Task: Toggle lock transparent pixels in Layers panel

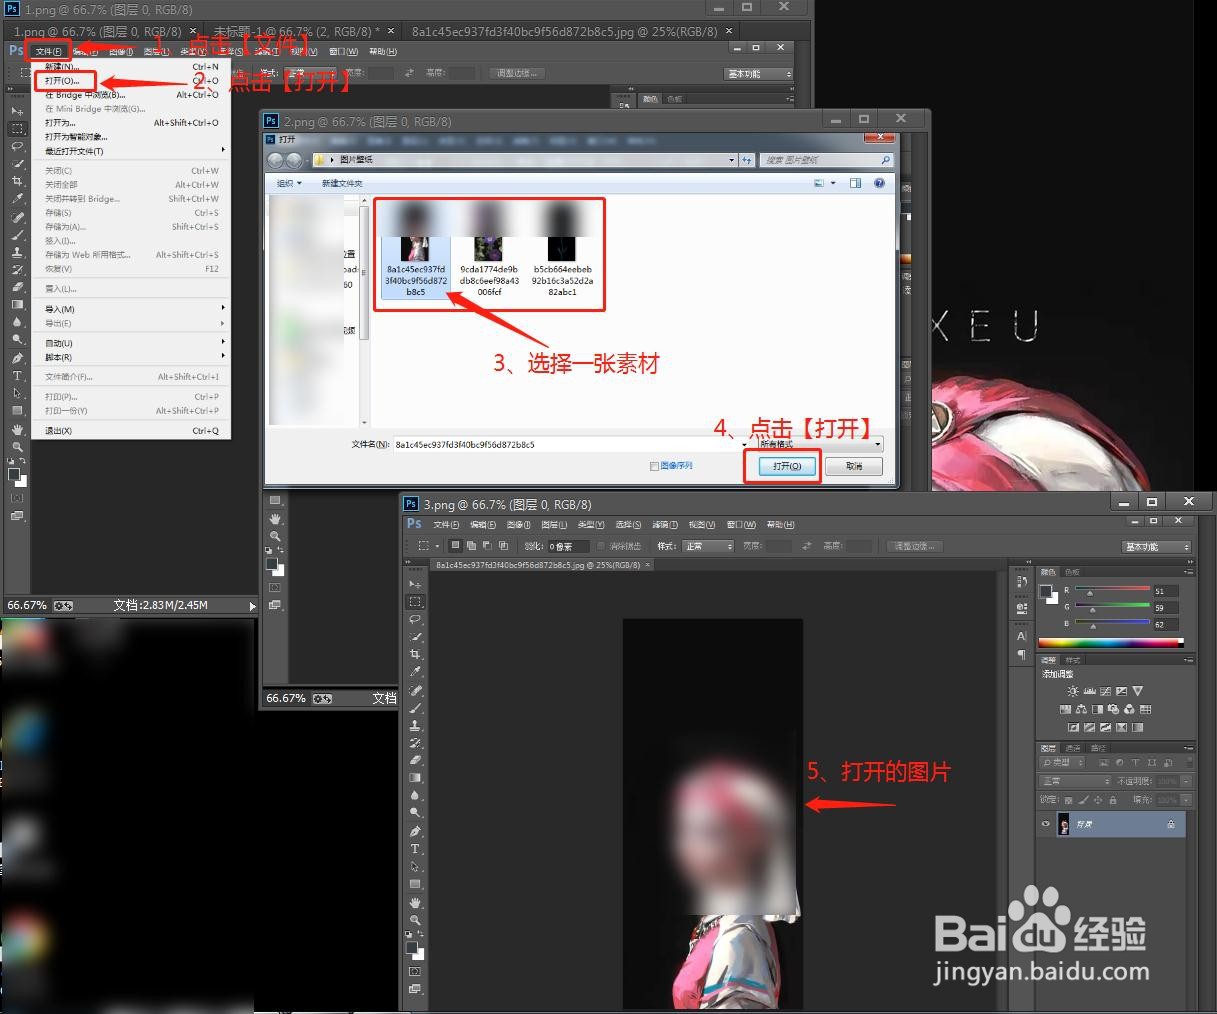Action: (1069, 800)
